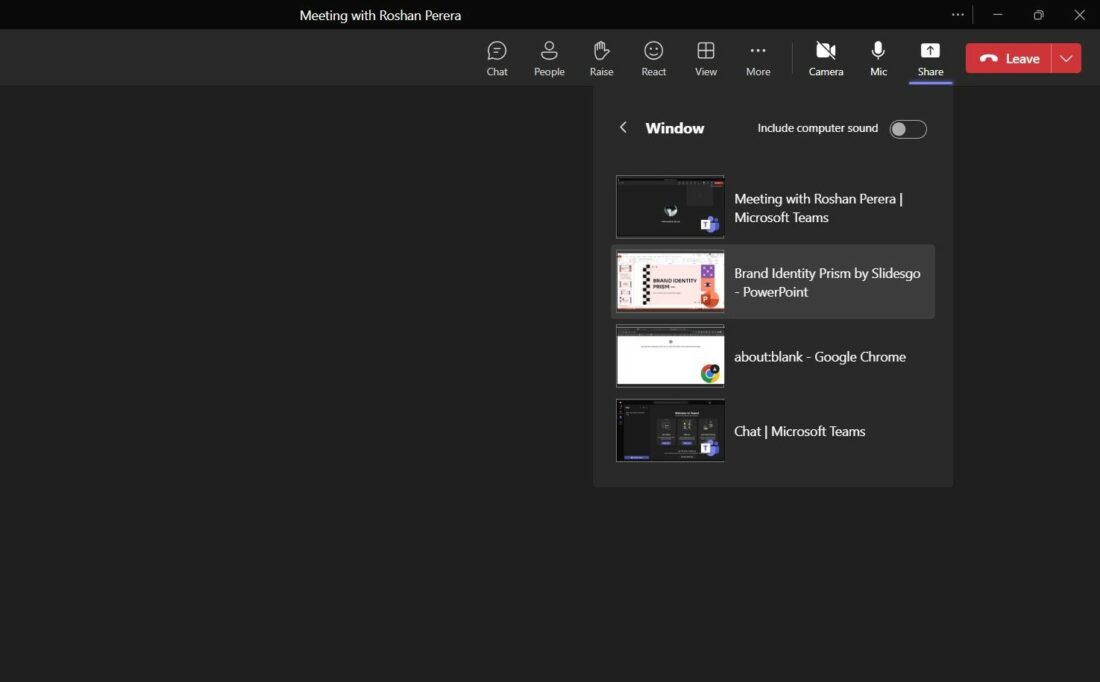Open the More meeting controls menu
1100x682 pixels.
pos(757,57)
